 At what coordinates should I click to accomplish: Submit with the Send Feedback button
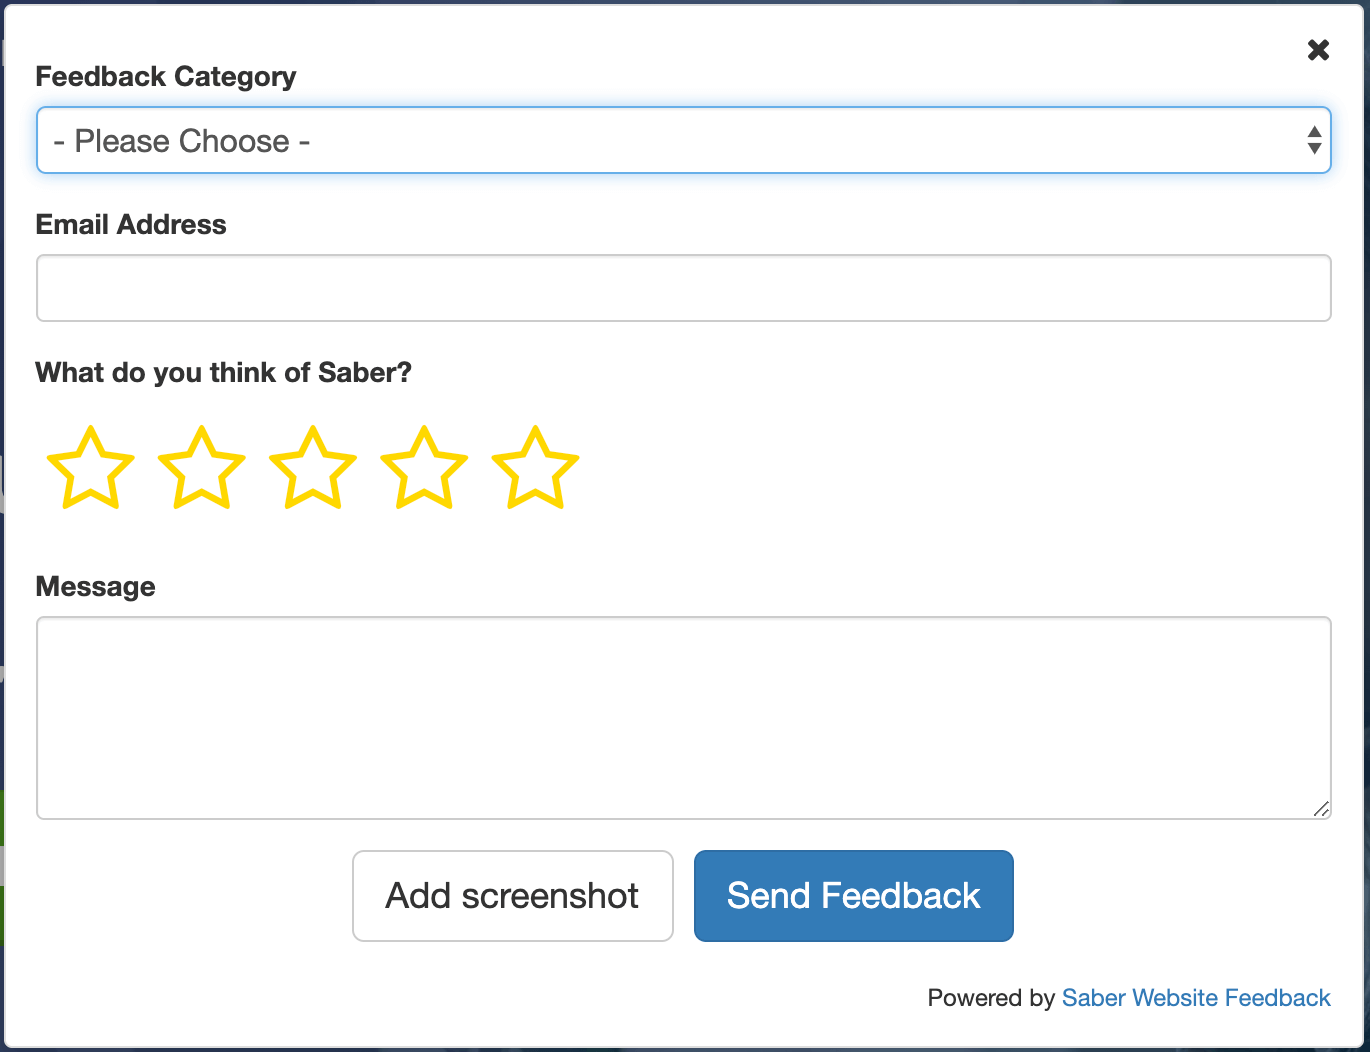coord(853,896)
